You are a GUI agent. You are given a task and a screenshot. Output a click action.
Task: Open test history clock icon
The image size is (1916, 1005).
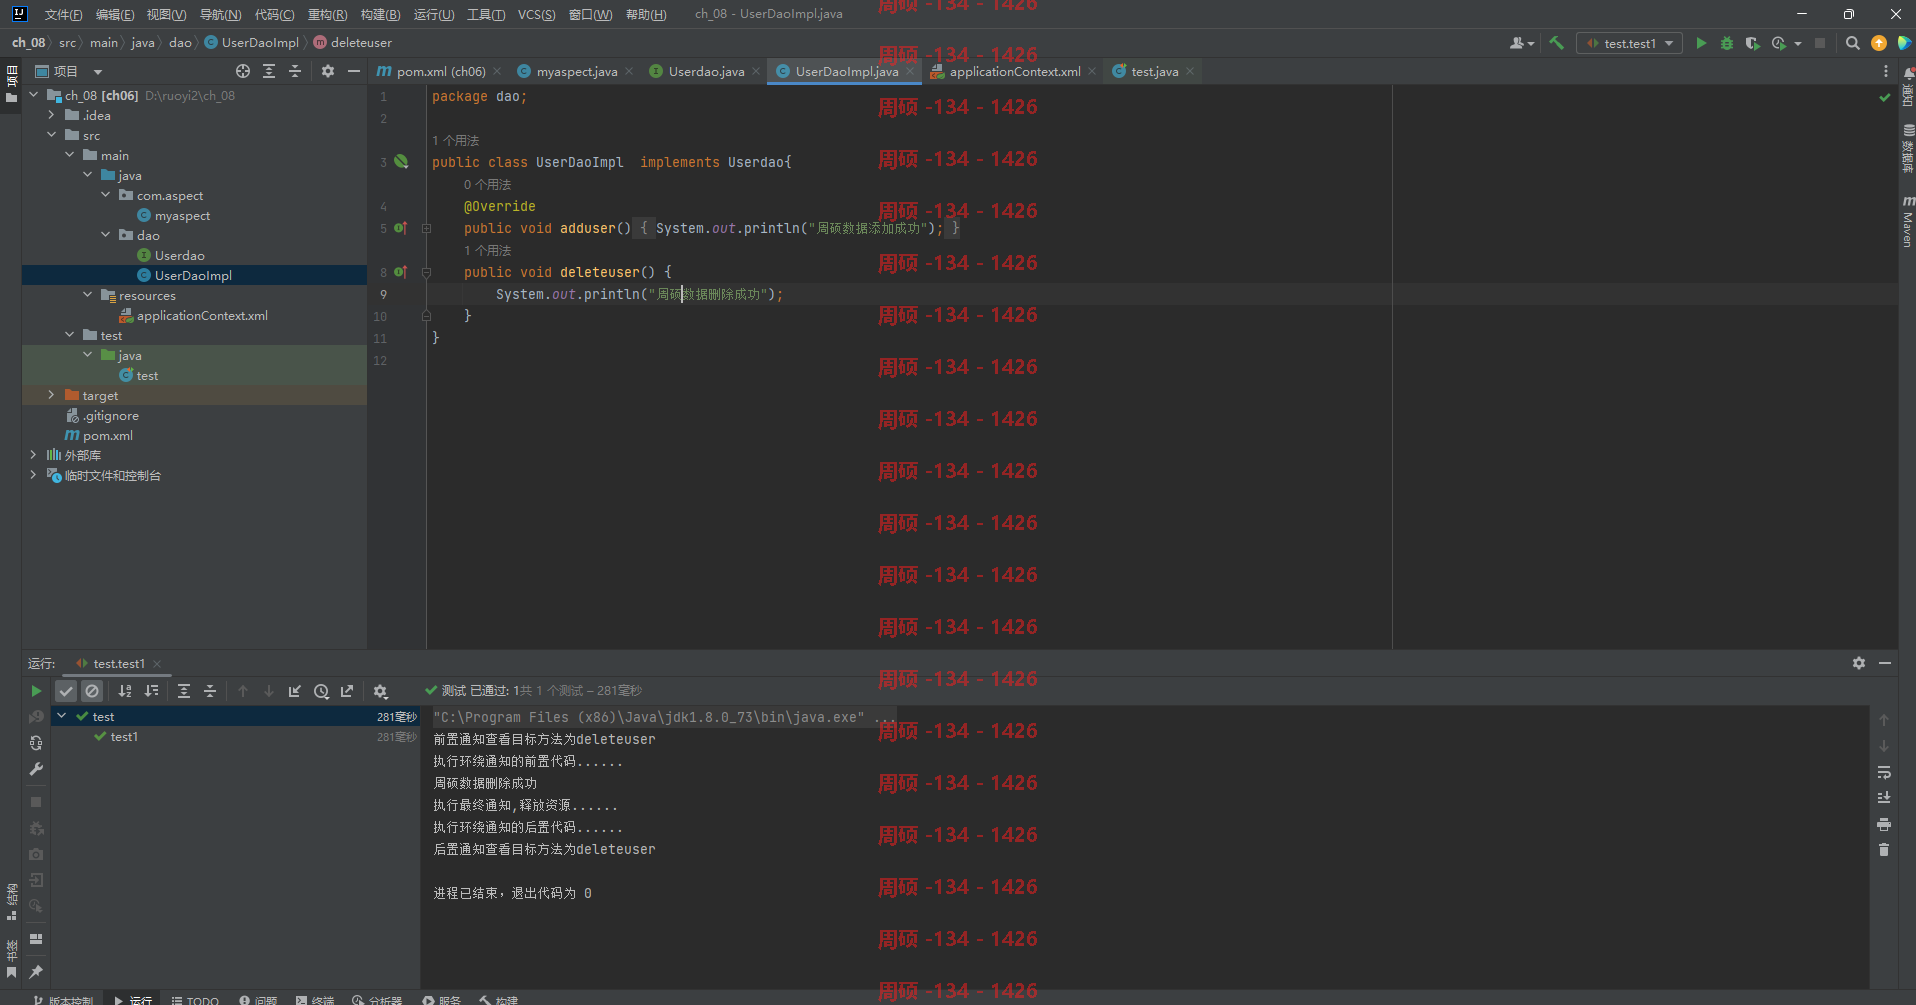tap(321, 691)
